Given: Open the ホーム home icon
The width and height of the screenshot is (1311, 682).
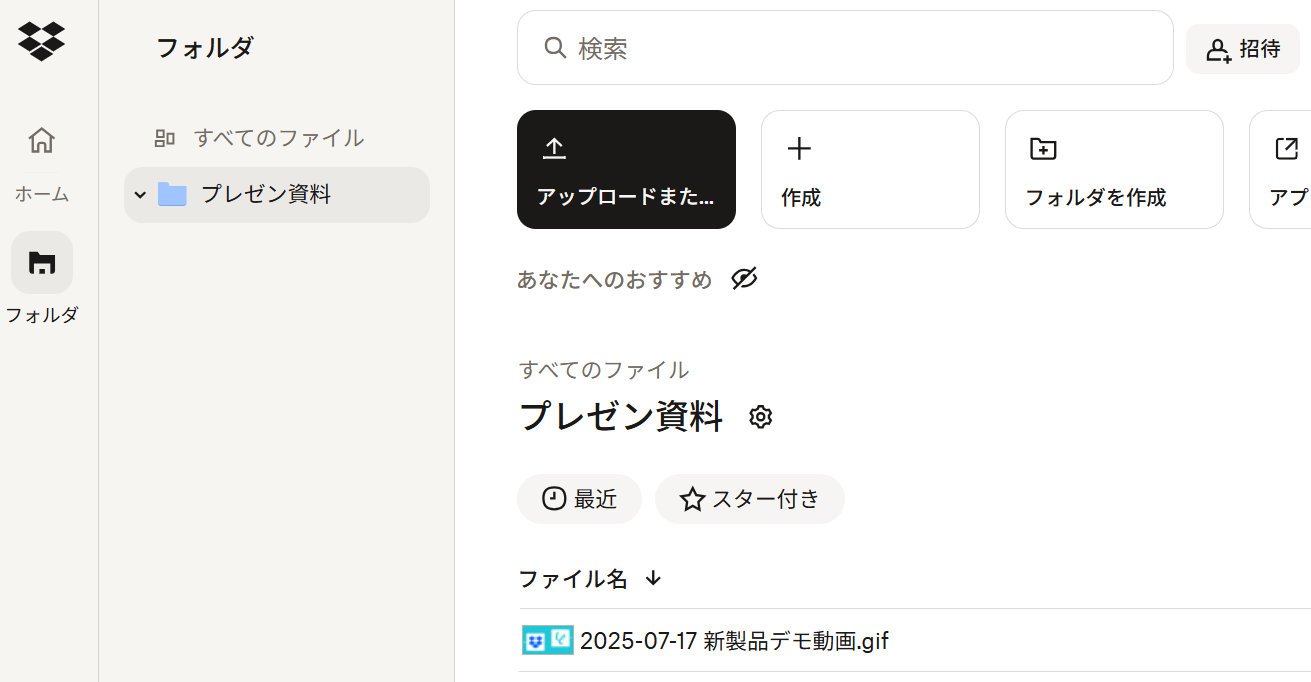Looking at the screenshot, I should (41, 140).
